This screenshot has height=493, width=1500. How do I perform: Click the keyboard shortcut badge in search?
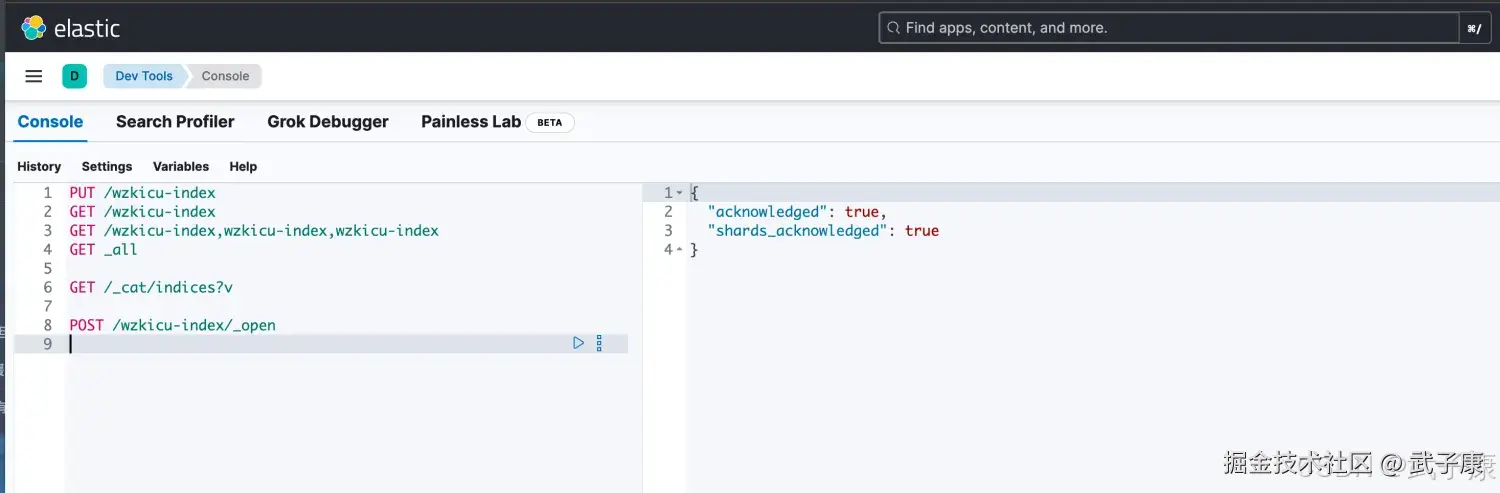point(1474,28)
